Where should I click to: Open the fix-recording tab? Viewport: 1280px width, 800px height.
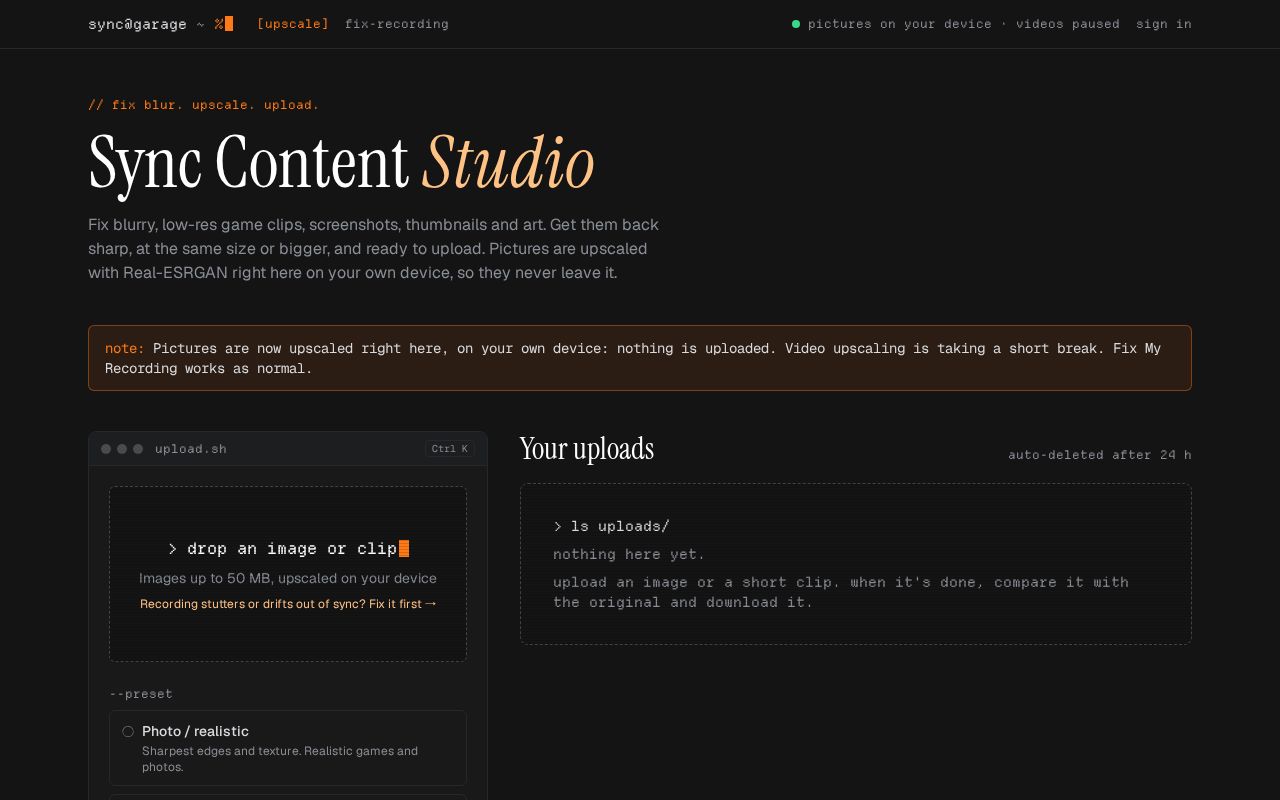[x=397, y=24]
